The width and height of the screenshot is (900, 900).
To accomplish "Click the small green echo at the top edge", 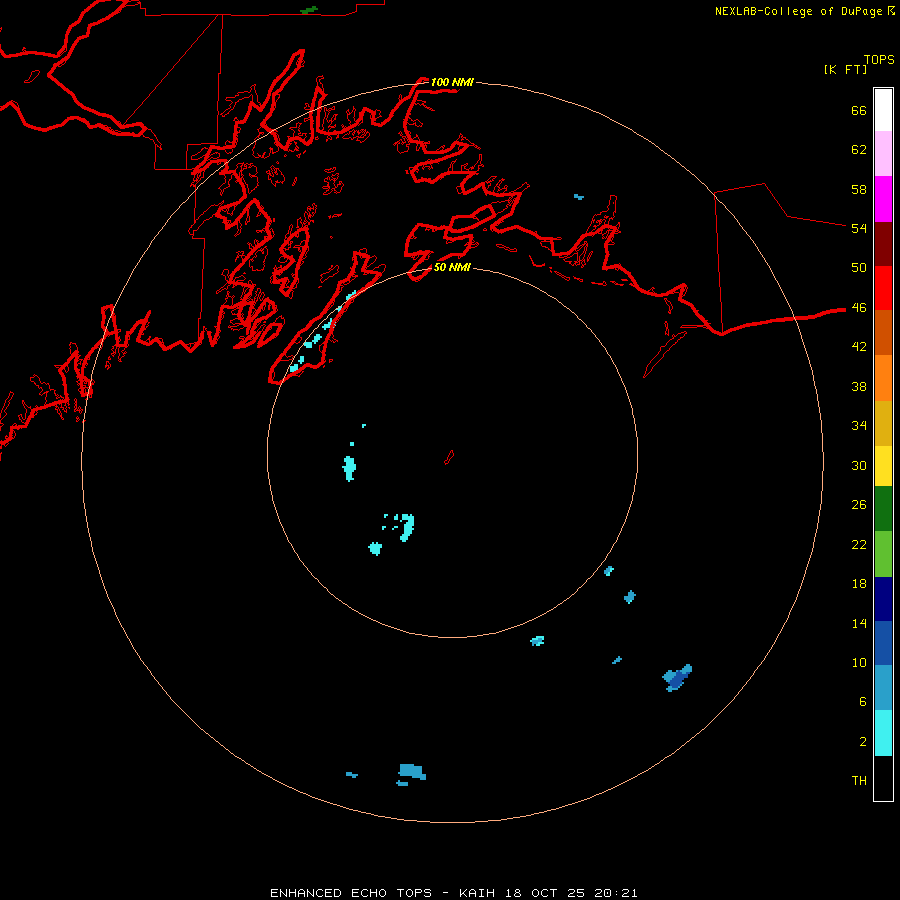I will point(309,10).
